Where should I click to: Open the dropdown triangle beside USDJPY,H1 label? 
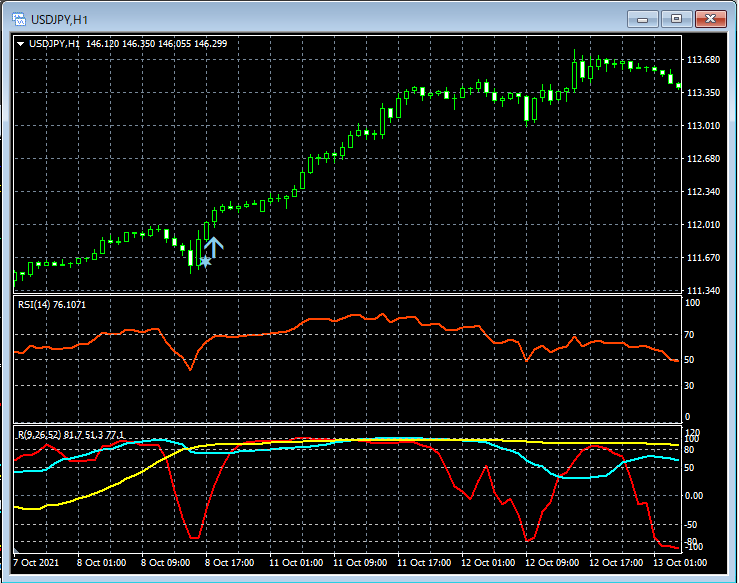(21, 44)
